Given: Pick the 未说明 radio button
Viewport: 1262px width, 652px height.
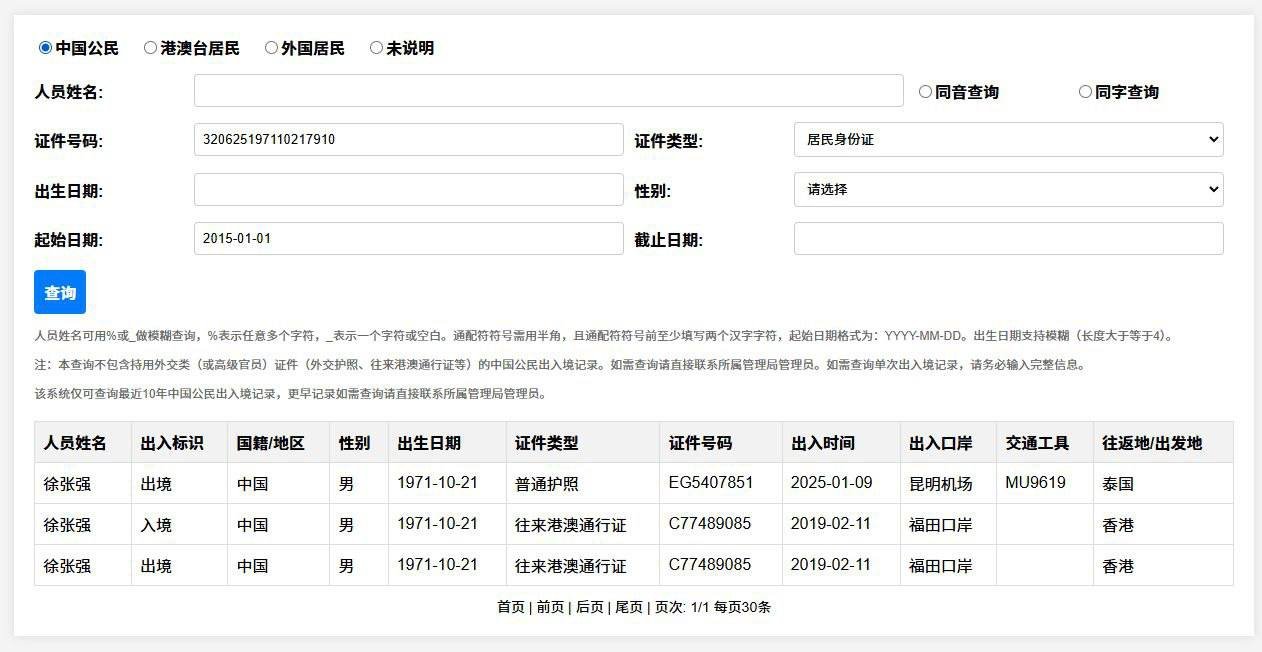Looking at the screenshot, I should pyautogui.click(x=377, y=48).
